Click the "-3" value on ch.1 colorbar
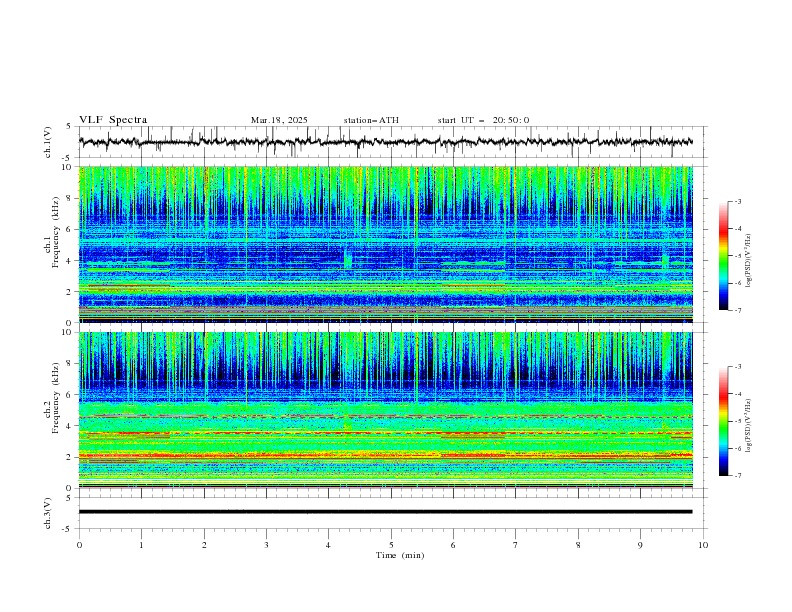Image resolution: width=792 pixels, height=612 pixels. (x=737, y=201)
